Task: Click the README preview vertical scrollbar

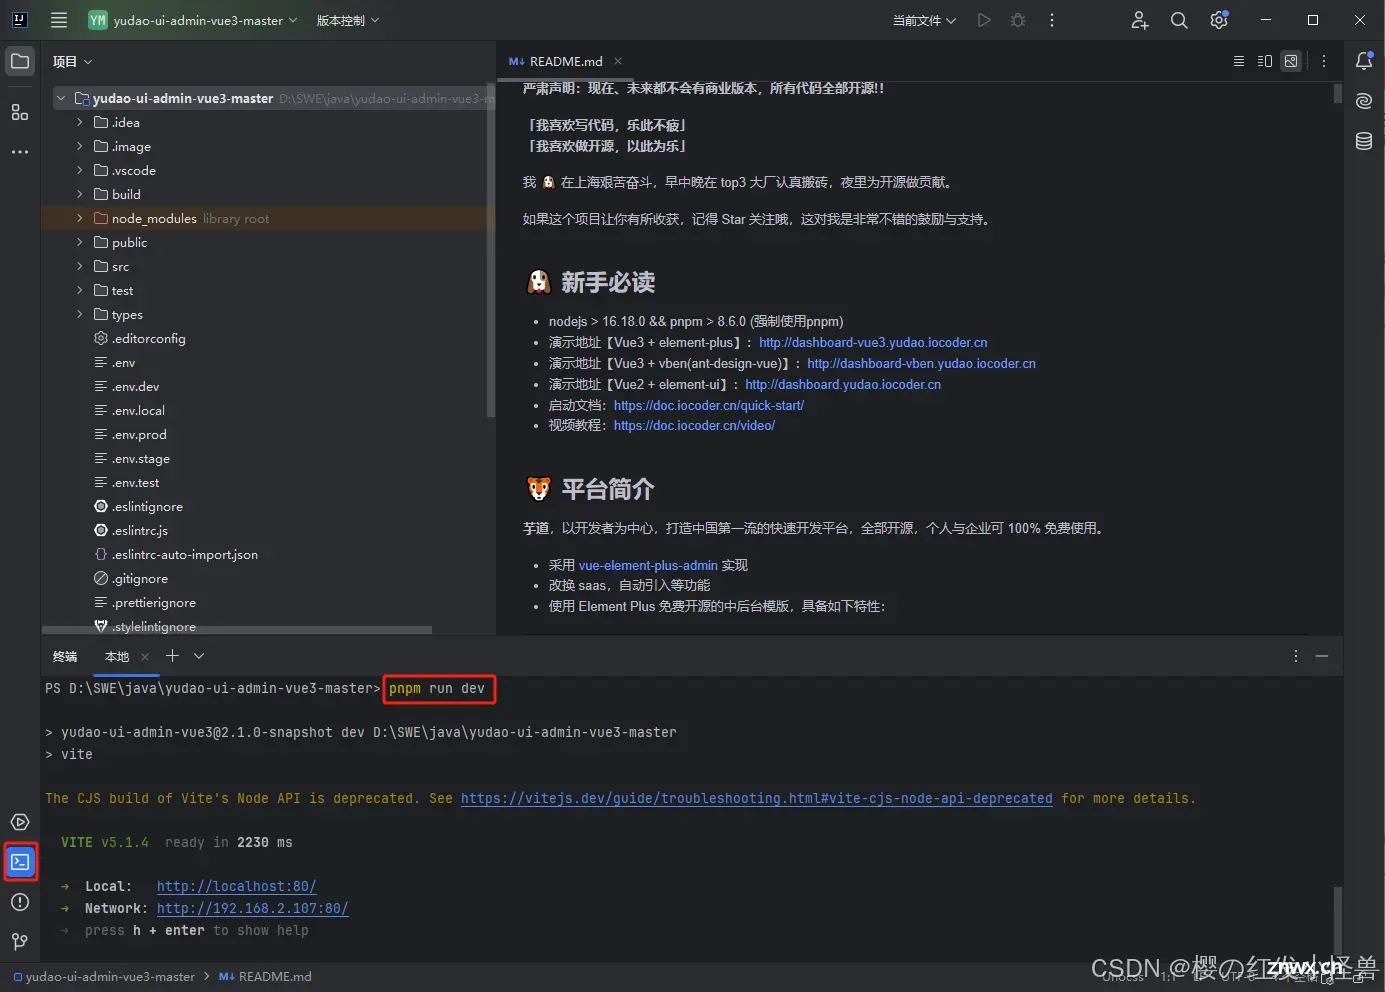Action: [x=1338, y=94]
